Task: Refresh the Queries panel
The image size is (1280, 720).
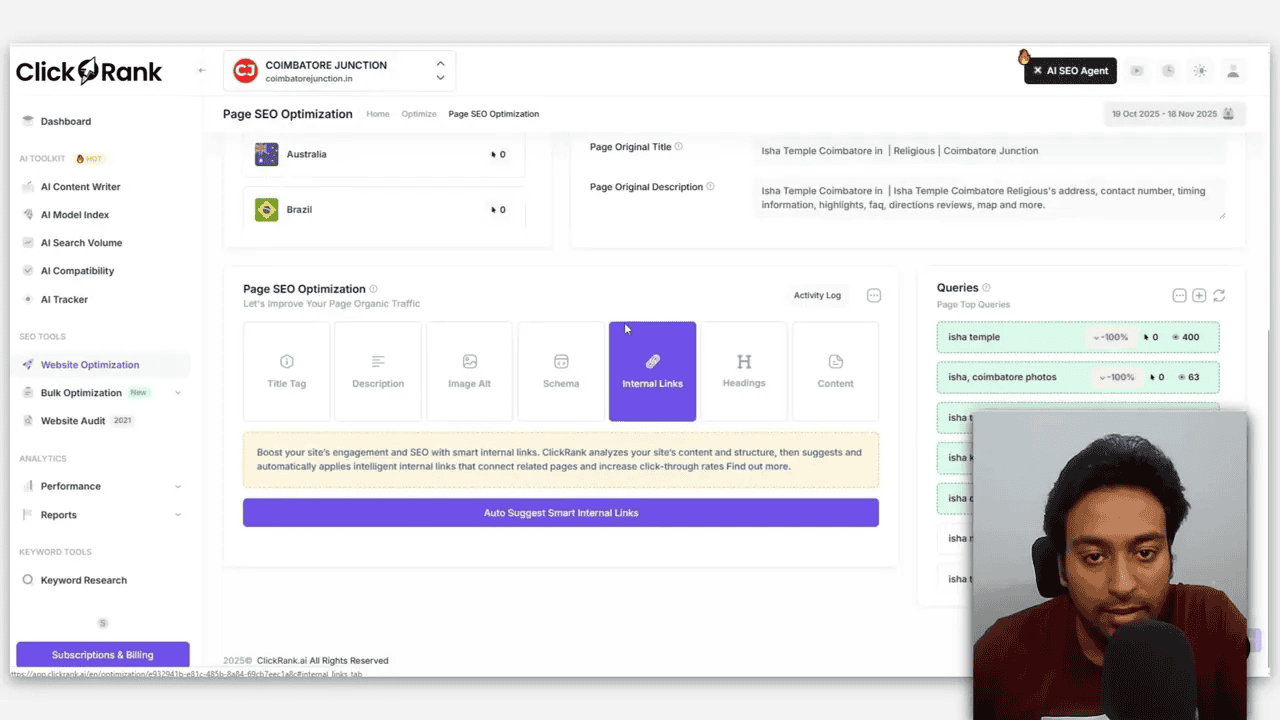Action: (1219, 295)
